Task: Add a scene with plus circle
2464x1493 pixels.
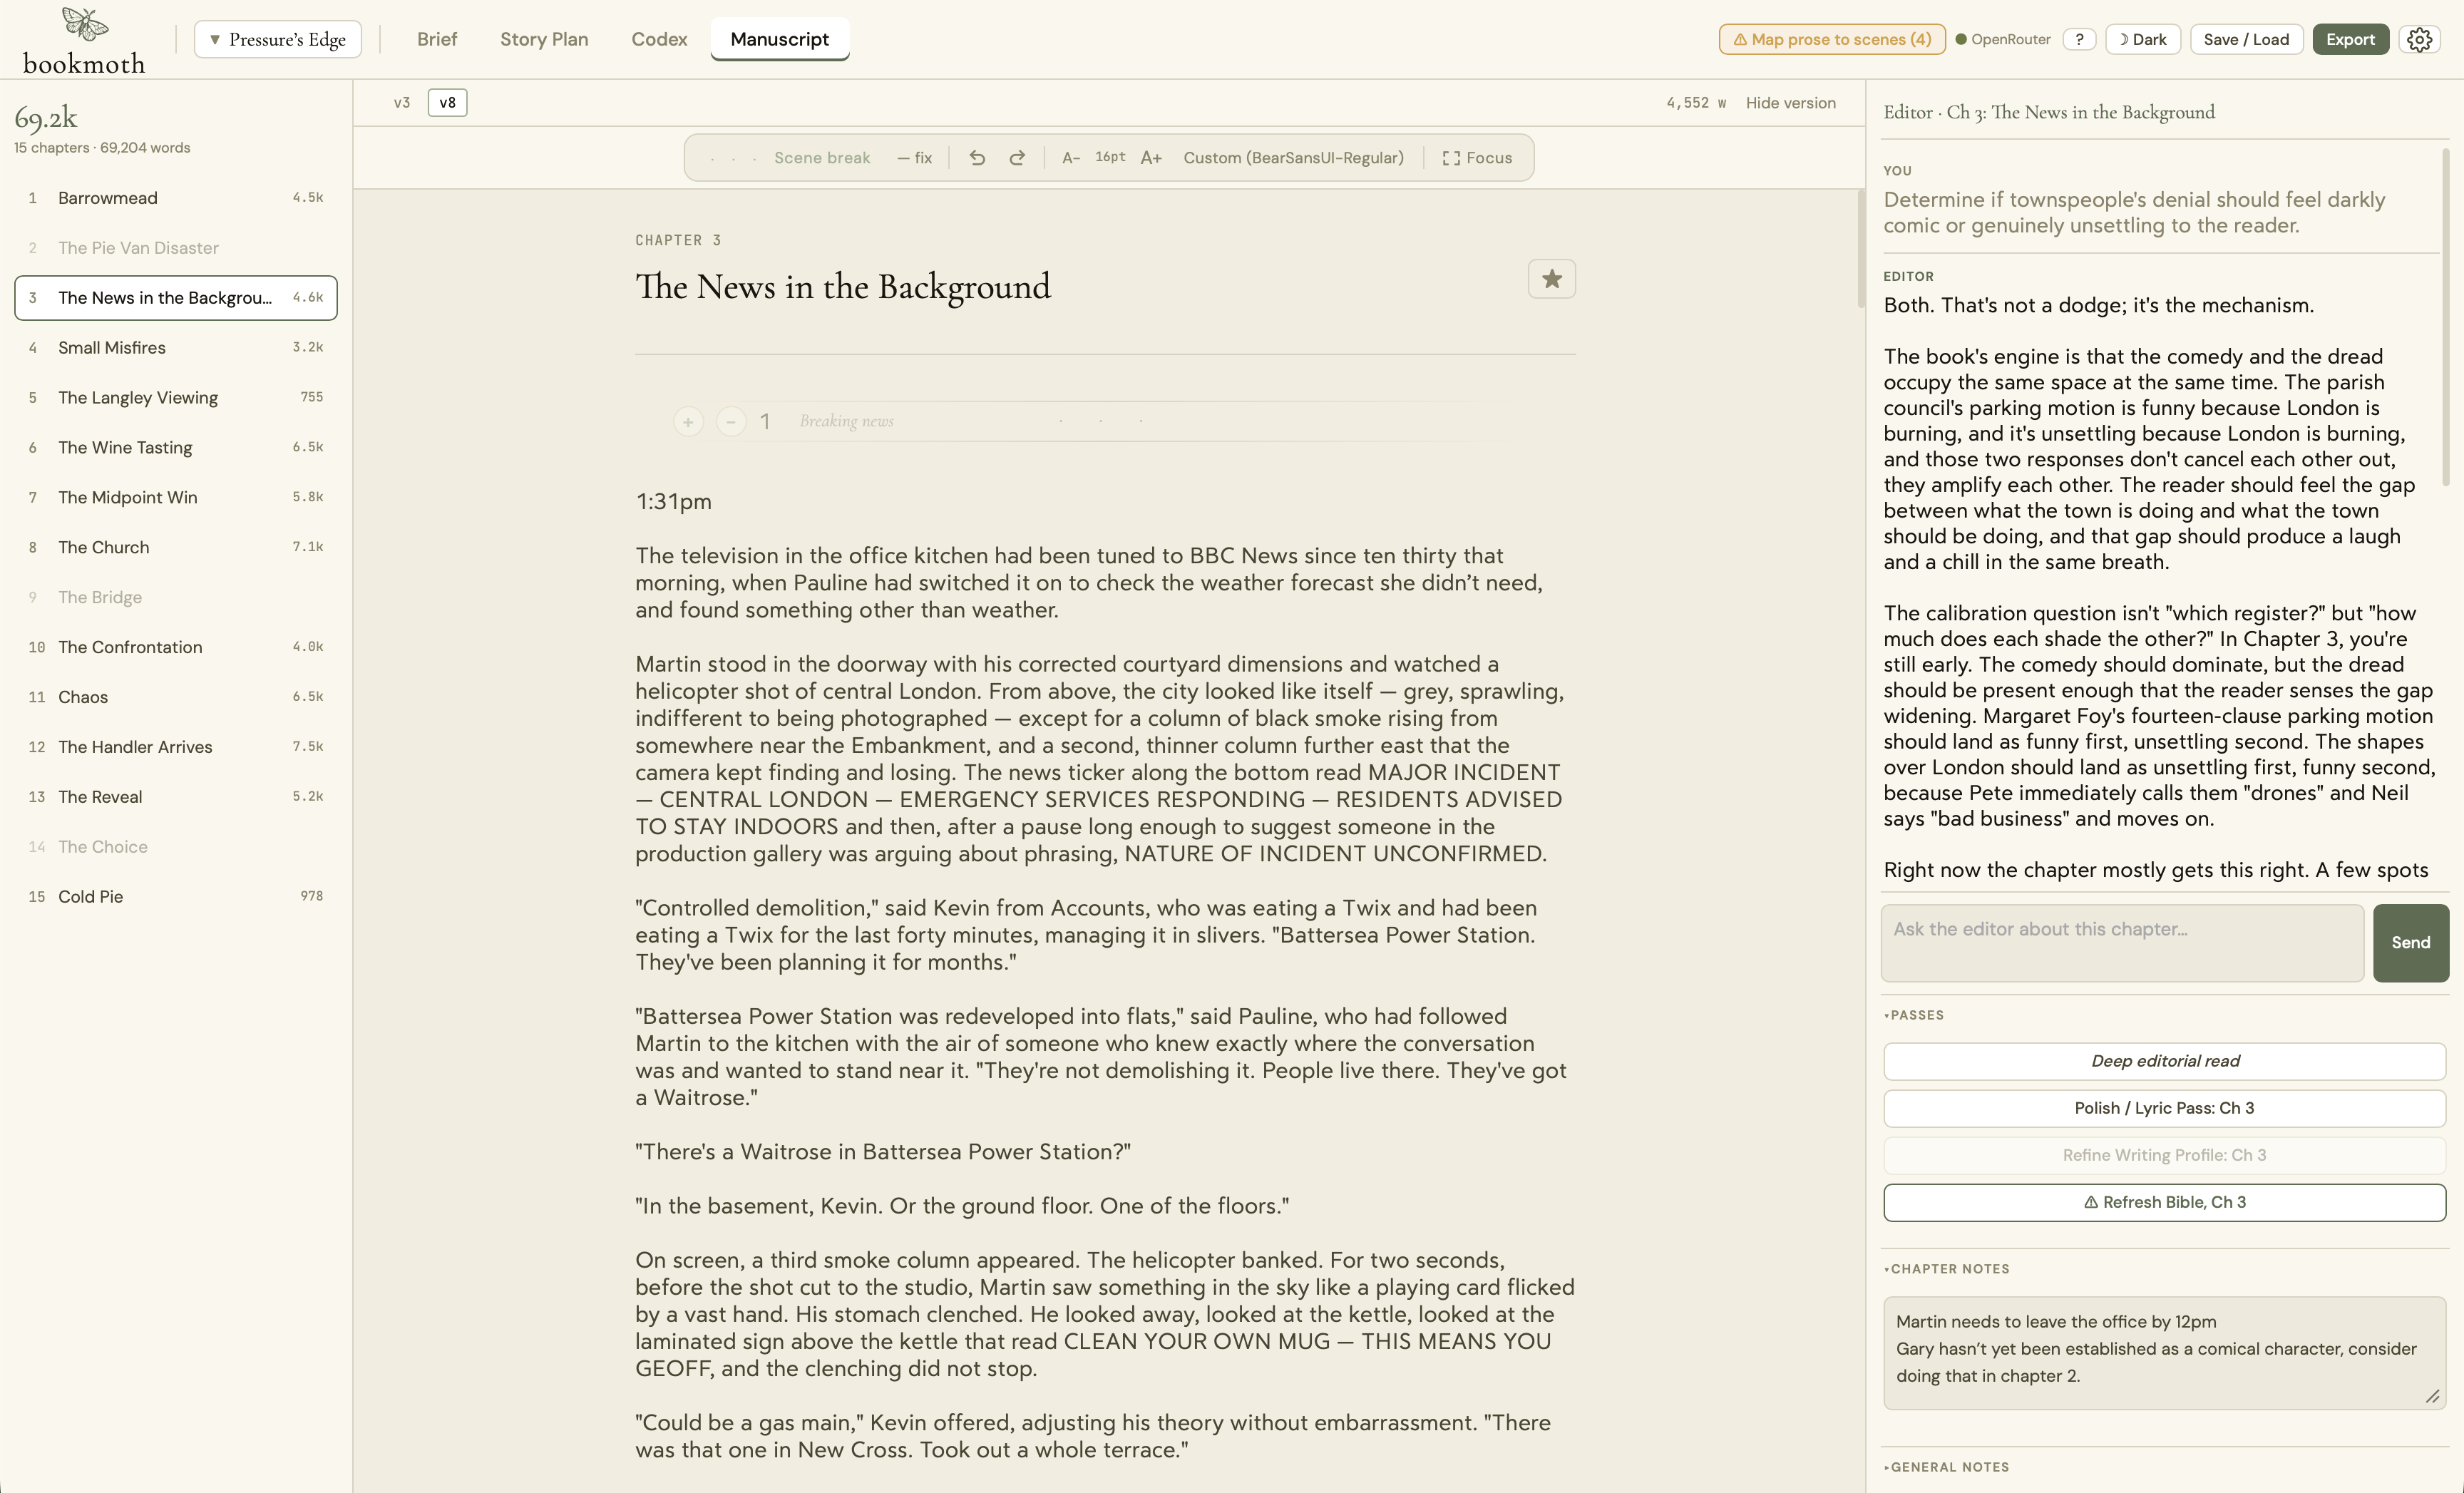Action: coord(688,422)
